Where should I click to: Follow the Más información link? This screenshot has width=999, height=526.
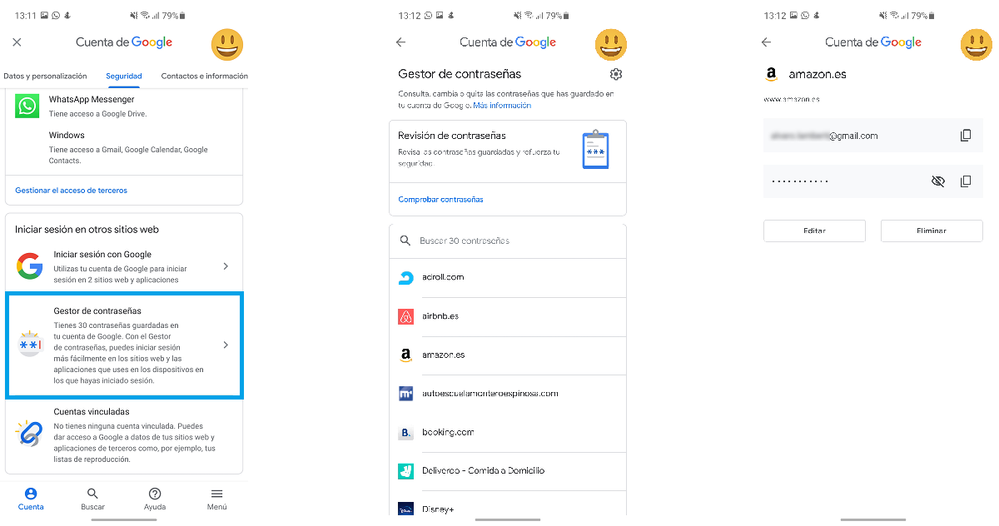[x=502, y=106]
